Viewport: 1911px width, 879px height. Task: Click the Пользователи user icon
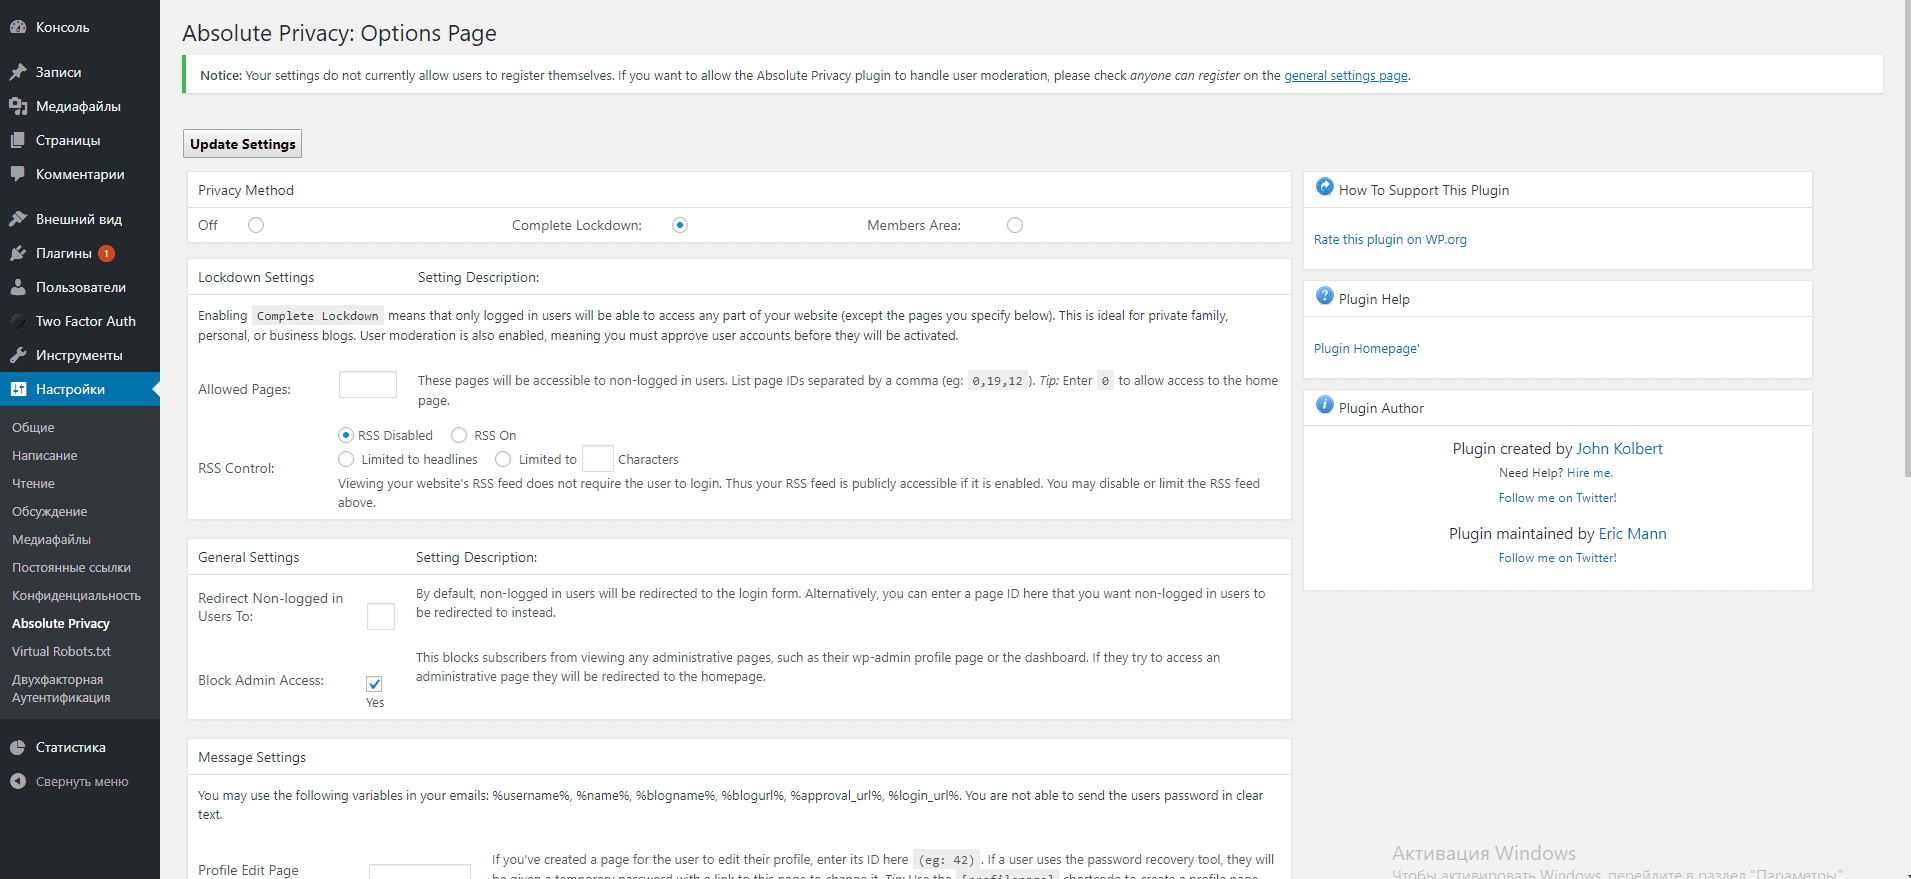click(18, 287)
